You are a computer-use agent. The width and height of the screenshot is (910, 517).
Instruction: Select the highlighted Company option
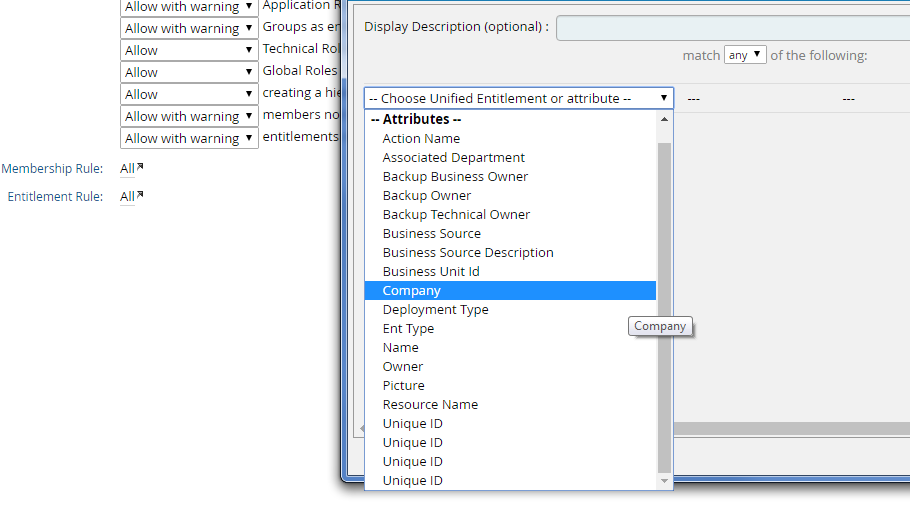(x=510, y=291)
